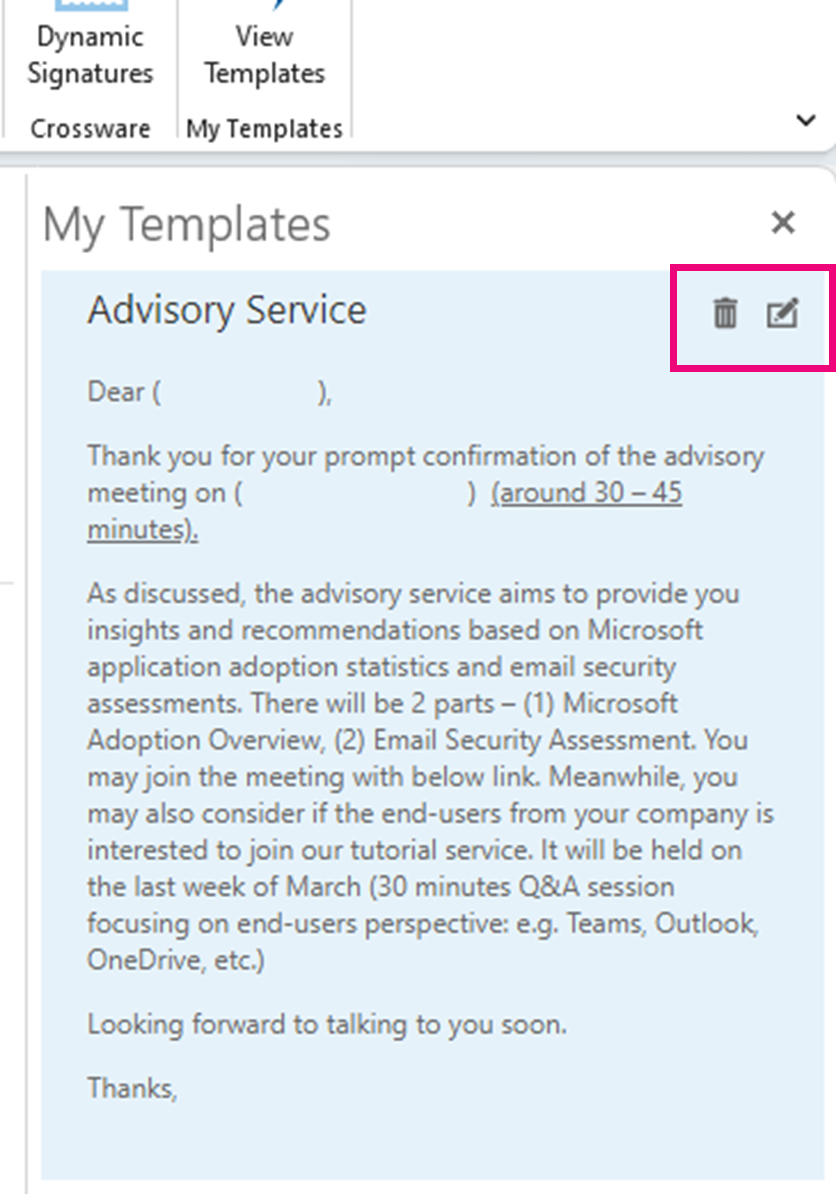The width and height of the screenshot is (836, 1194).
Task: Click "Looking forward to talking to you soon."
Action: point(327,1024)
